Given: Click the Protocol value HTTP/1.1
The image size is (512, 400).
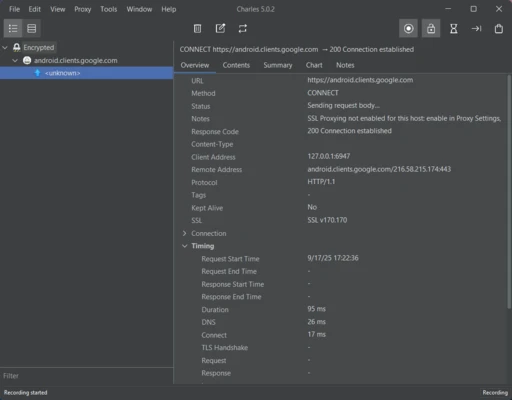Looking at the screenshot, I should [321, 182].
